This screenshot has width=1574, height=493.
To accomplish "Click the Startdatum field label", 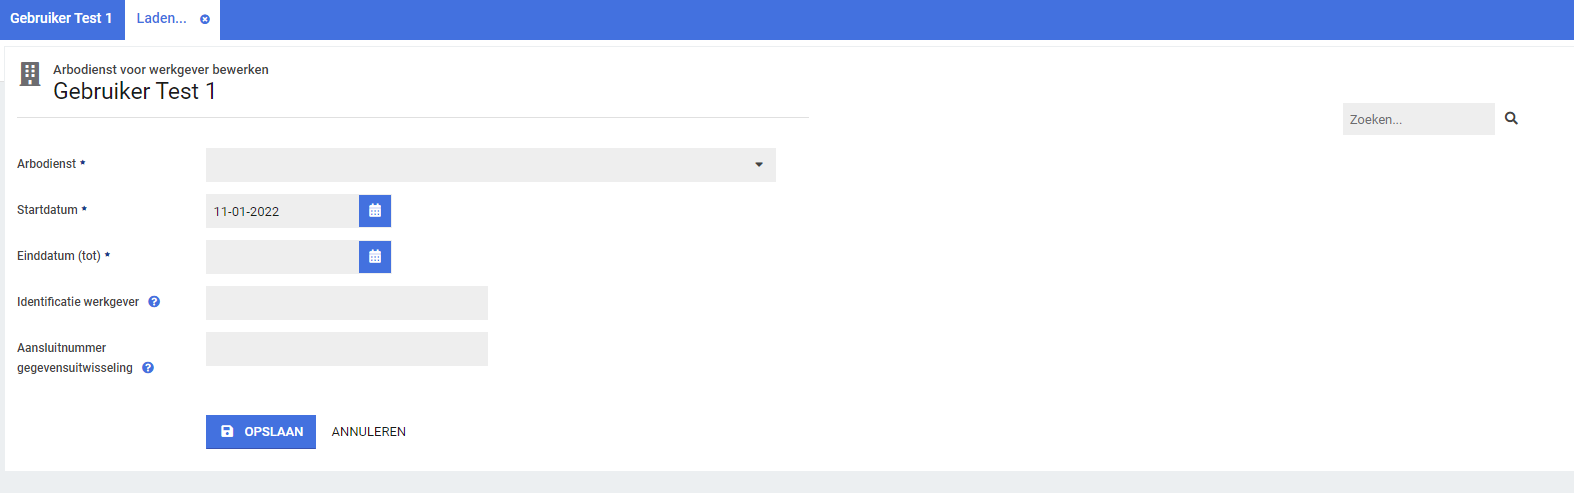I will 47,210.
